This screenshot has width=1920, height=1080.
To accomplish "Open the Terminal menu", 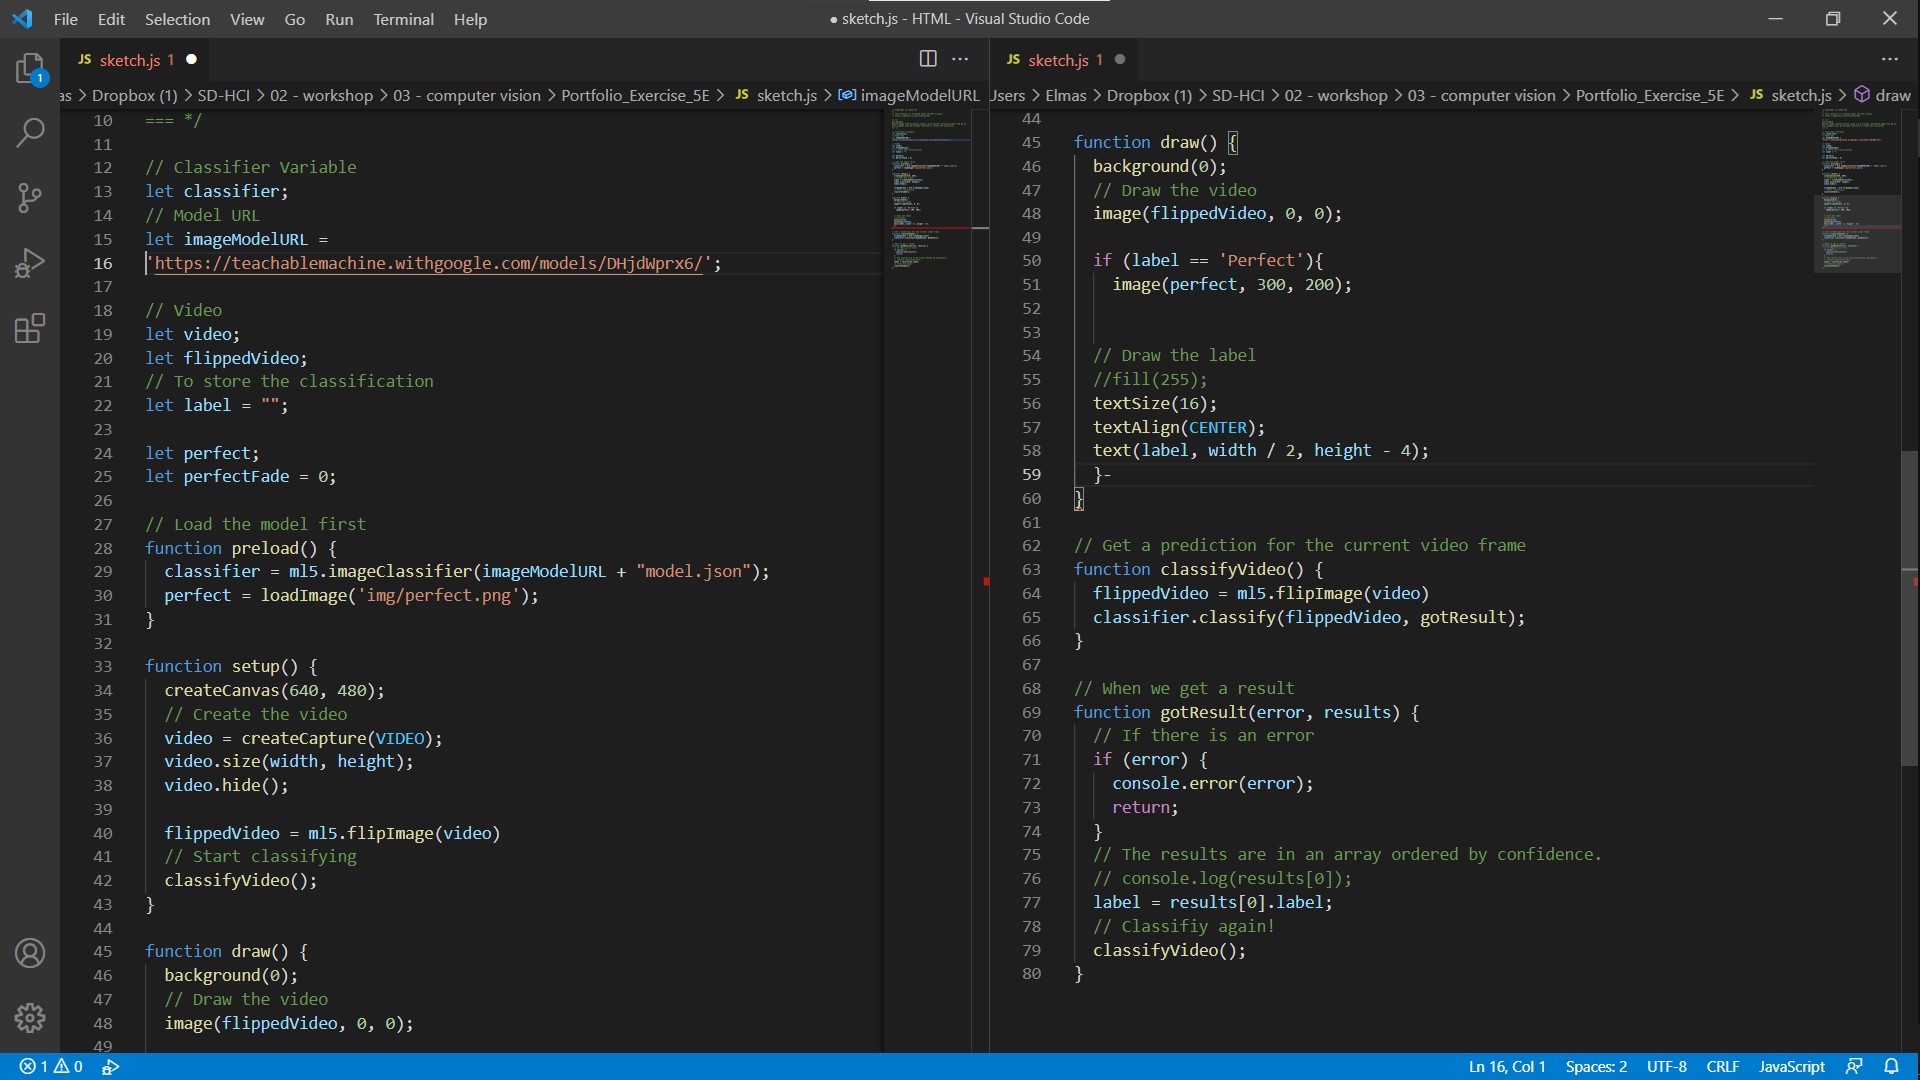I will 403,19.
